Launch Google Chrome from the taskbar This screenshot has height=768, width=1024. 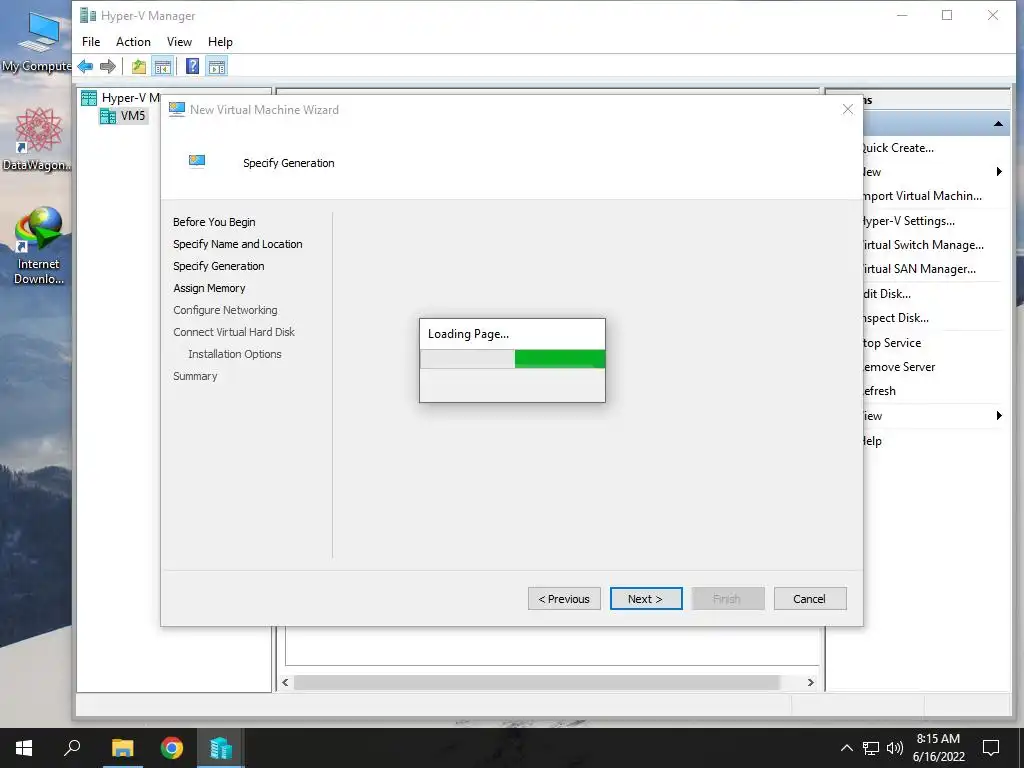coord(172,748)
